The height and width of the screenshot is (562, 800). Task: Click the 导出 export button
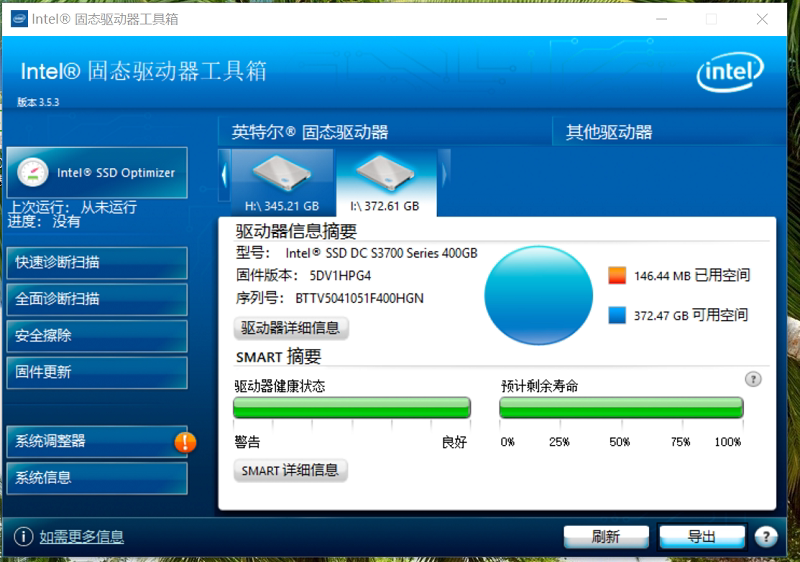(x=702, y=537)
